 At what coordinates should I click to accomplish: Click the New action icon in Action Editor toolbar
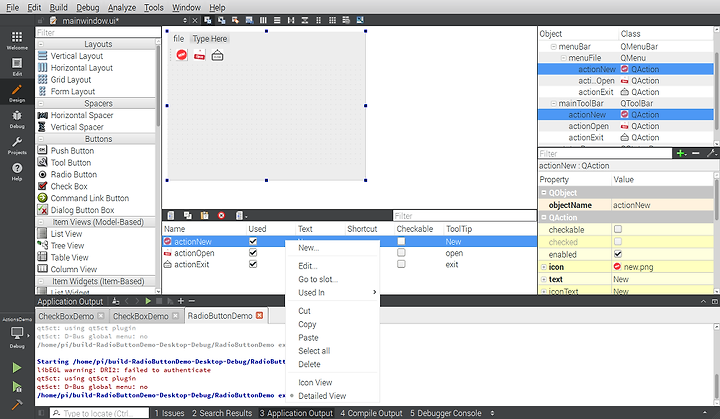(x=170, y=215)
